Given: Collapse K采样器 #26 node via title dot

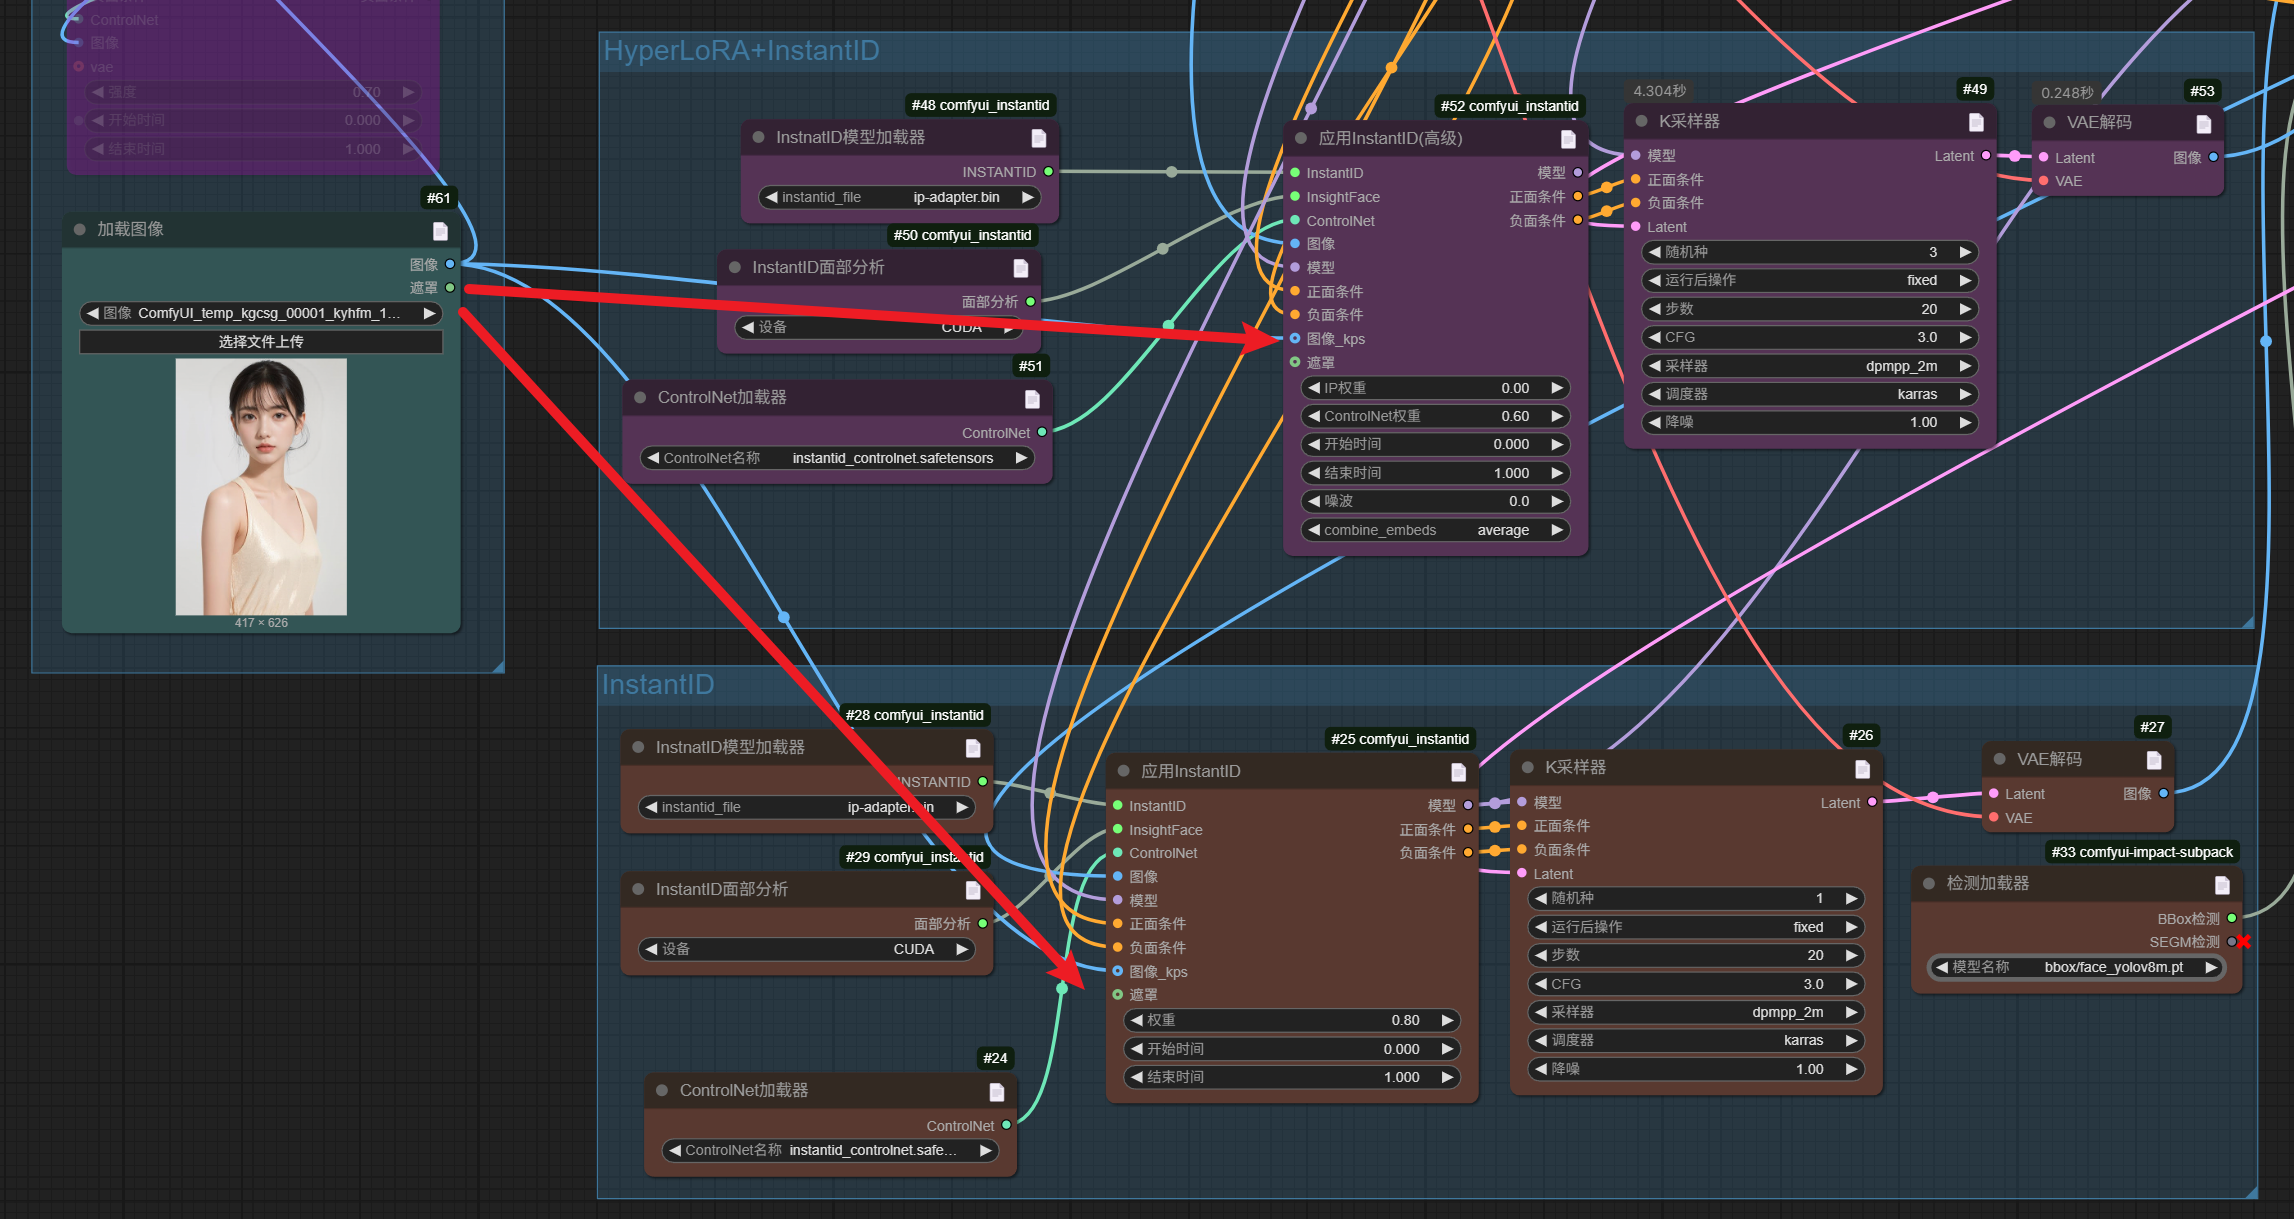Looking at the screenshot, I should (1528, 767).
